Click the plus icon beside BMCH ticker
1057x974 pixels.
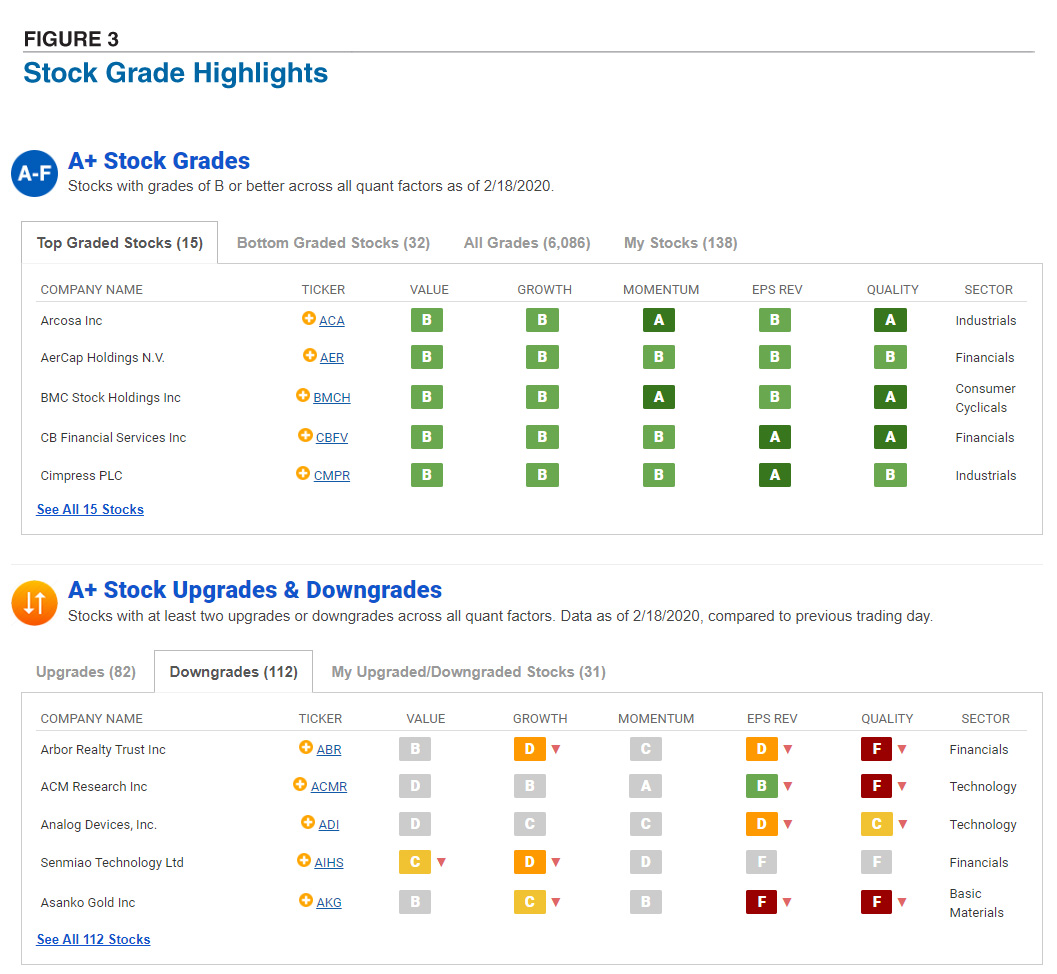tap(303, 395)
